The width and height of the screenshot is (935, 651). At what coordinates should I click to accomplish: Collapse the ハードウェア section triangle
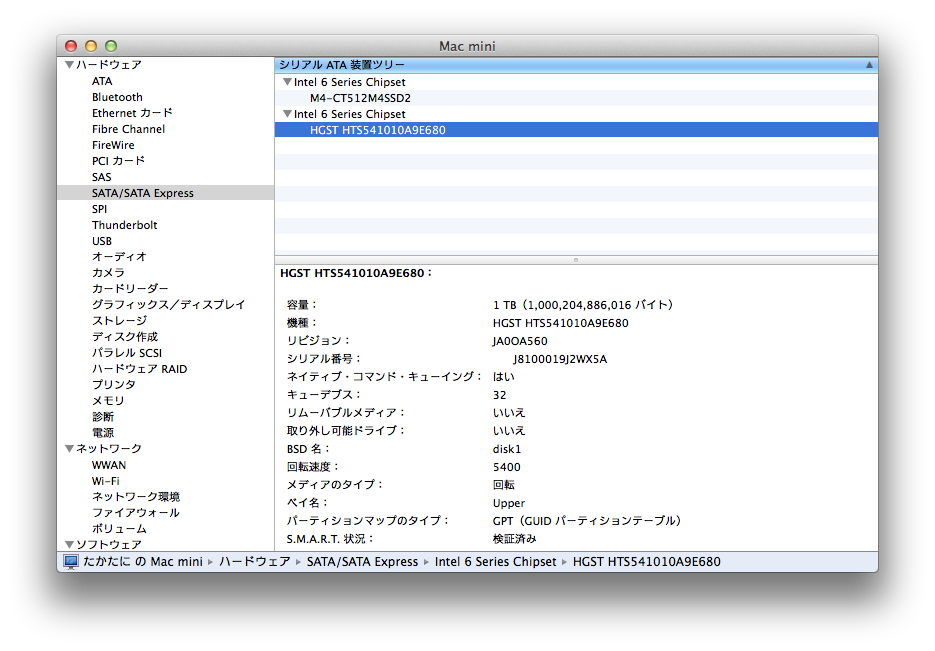coord(69,65)
